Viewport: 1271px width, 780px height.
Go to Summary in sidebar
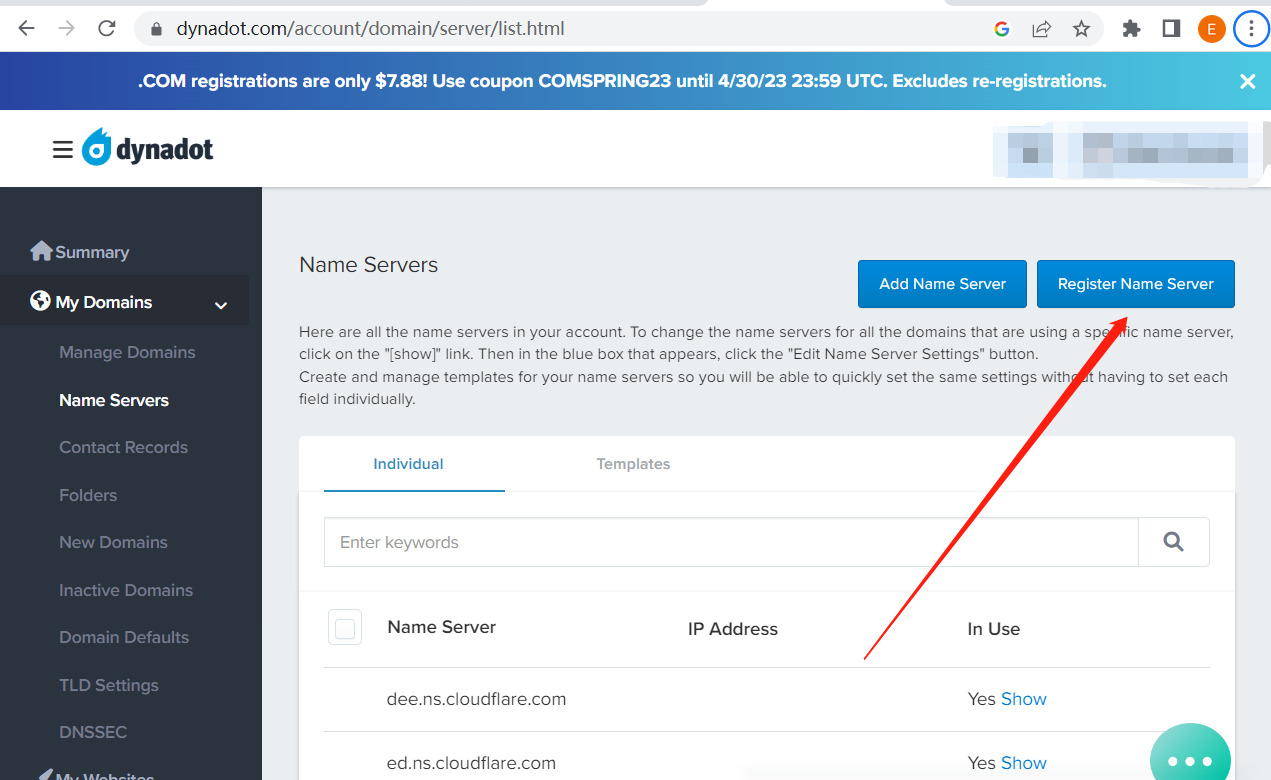point(91,252)
